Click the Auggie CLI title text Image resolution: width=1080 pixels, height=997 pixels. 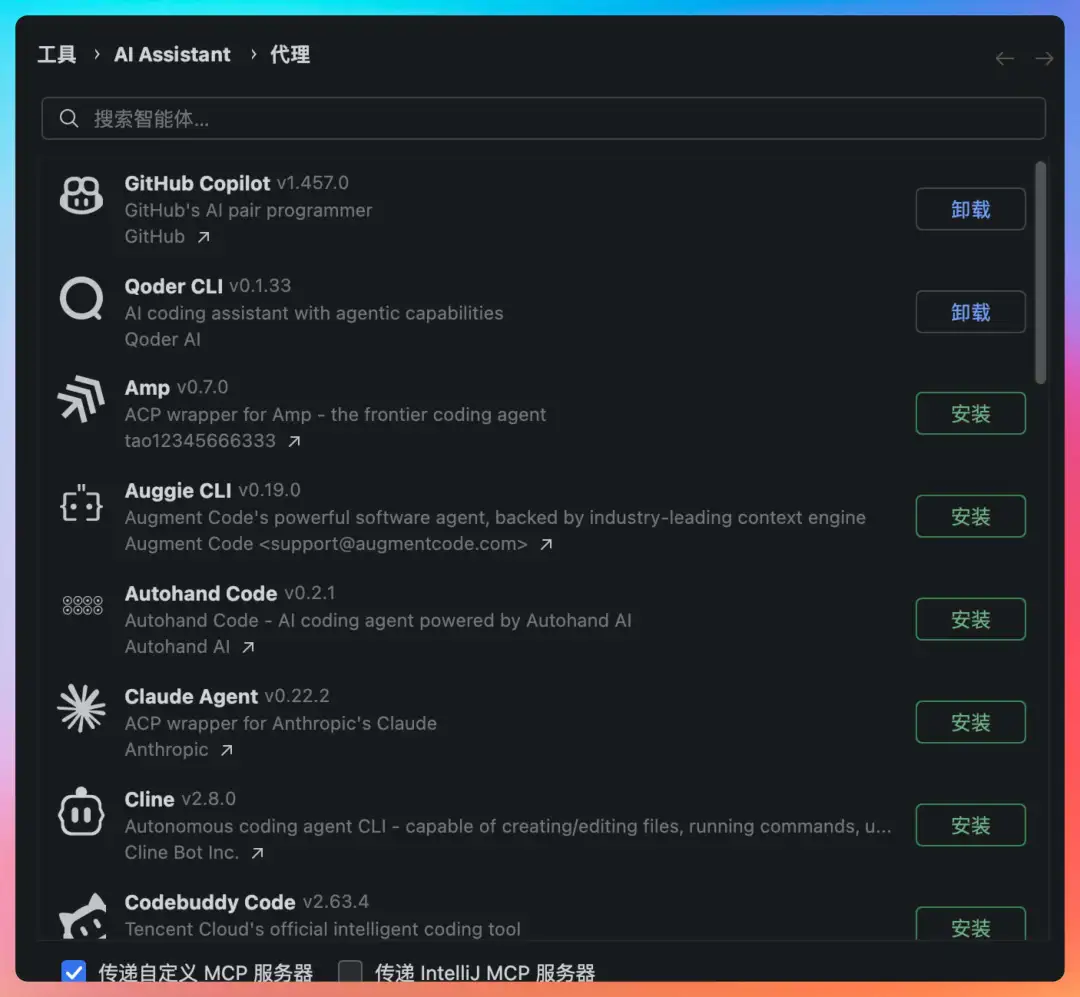(178, 491)
